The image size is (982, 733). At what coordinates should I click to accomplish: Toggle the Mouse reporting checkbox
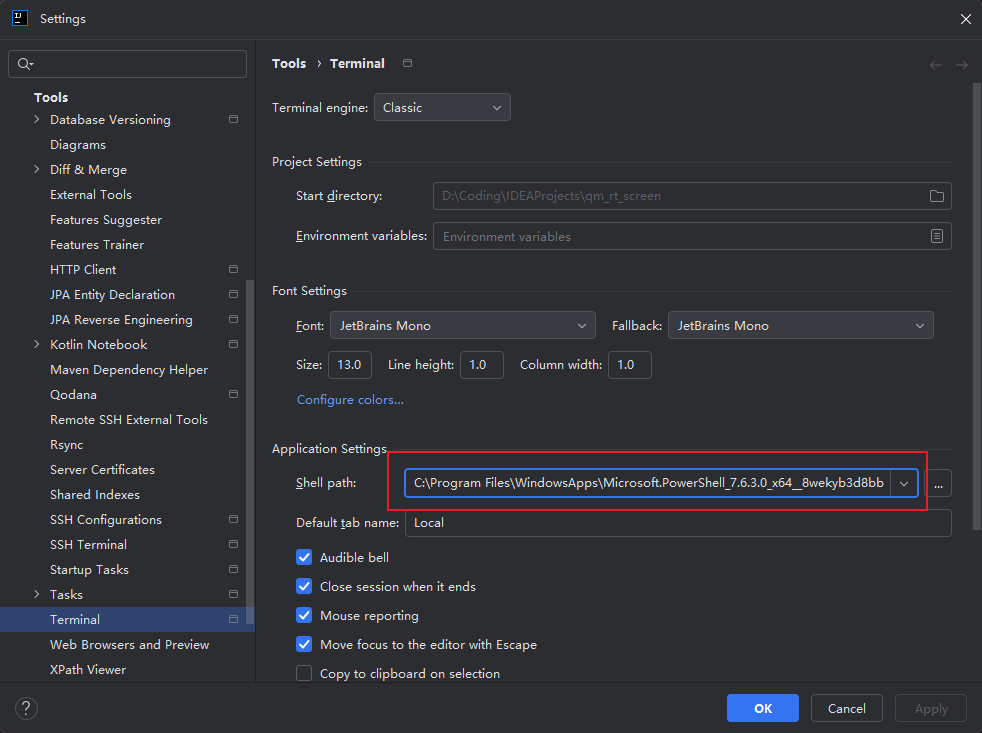[x=304, y=616]
